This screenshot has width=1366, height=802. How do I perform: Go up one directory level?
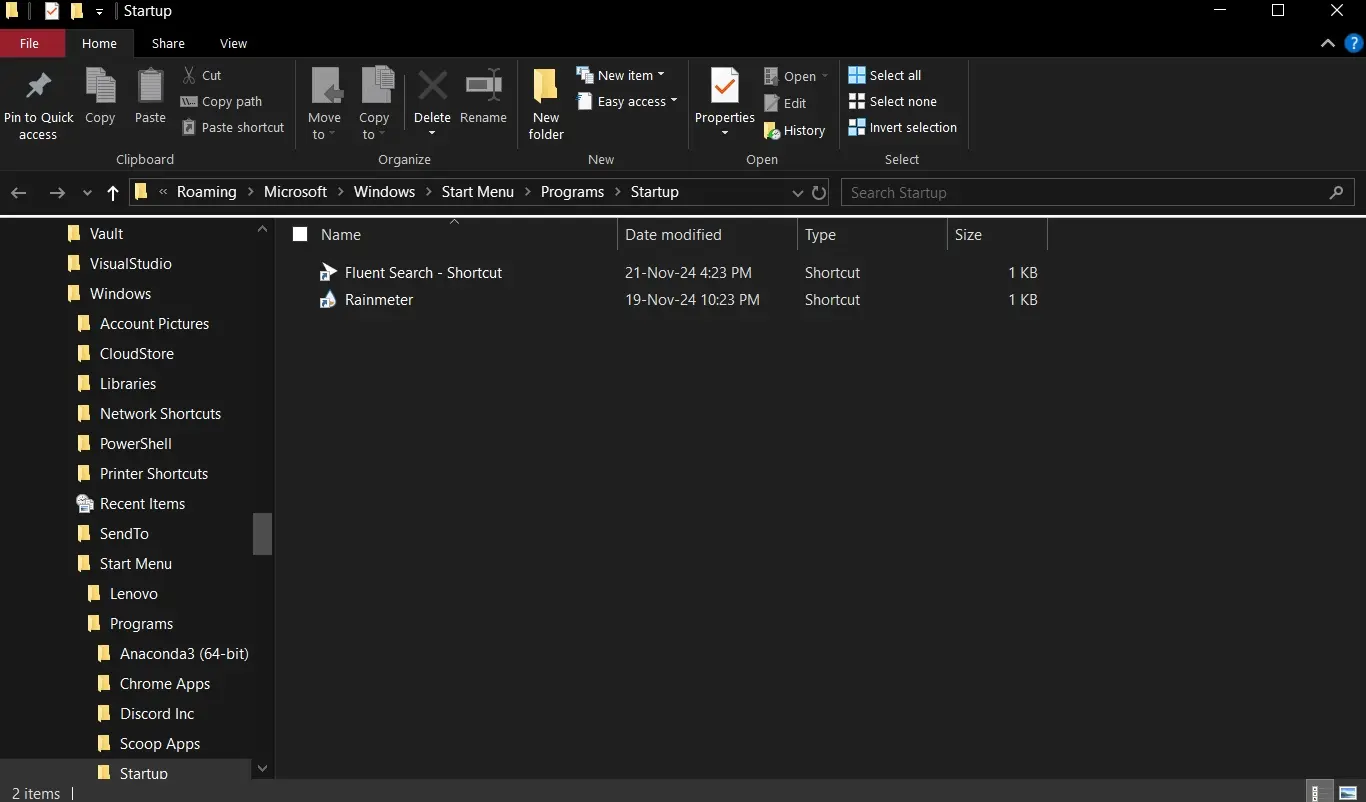coord(112,192)
